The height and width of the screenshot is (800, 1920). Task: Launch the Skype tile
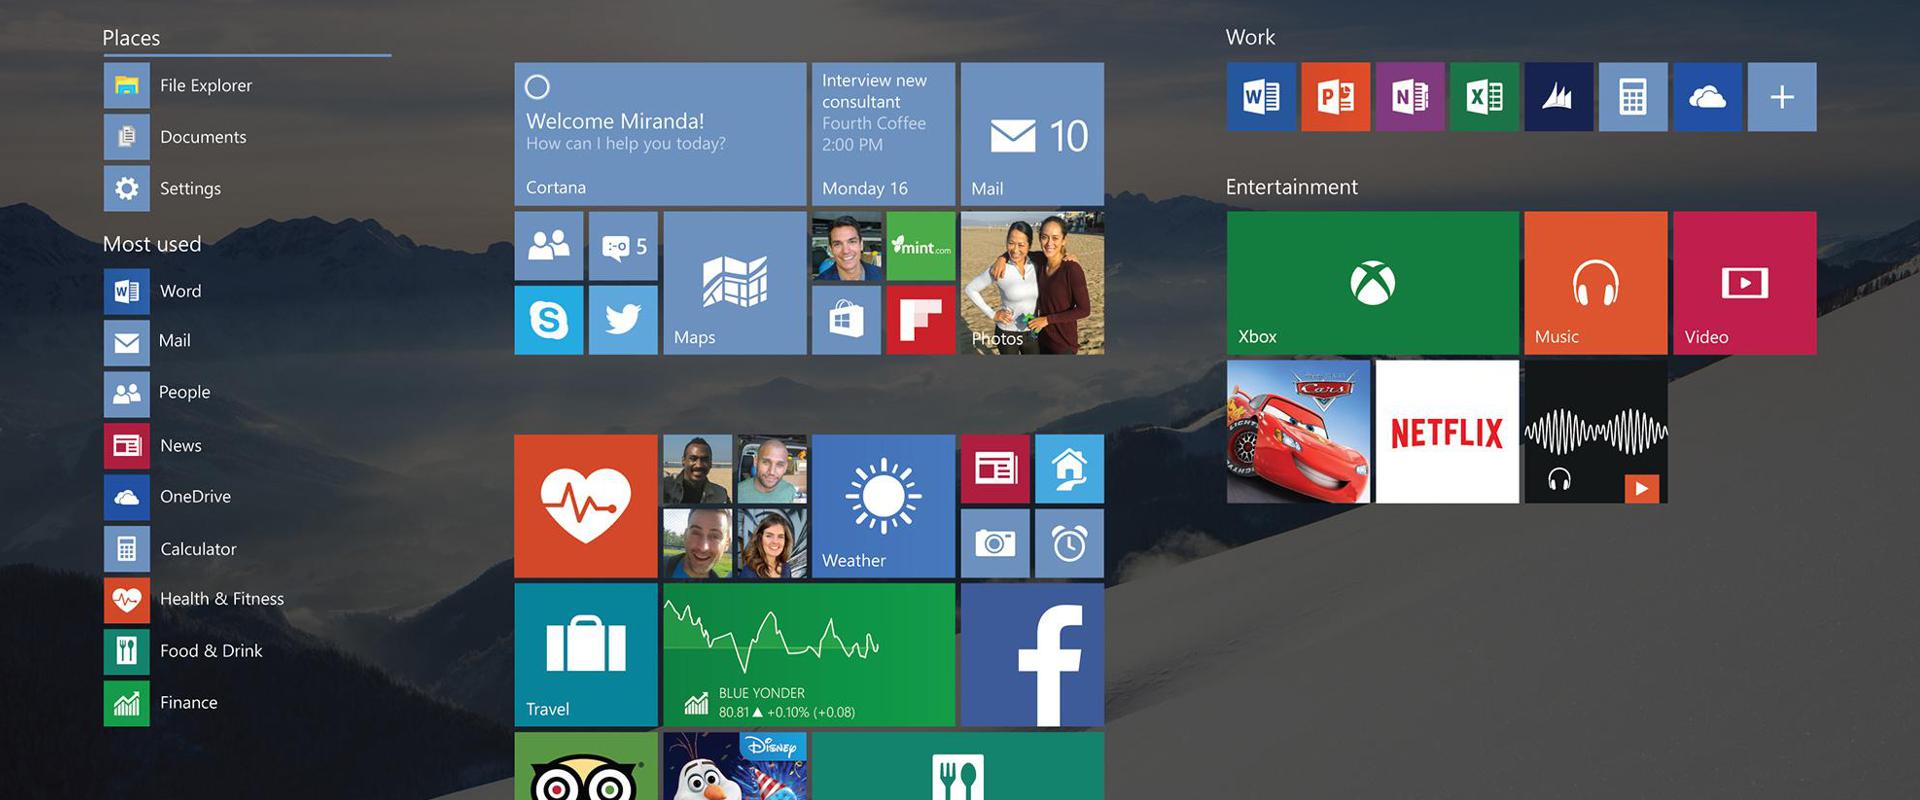[x=549, y=320]
